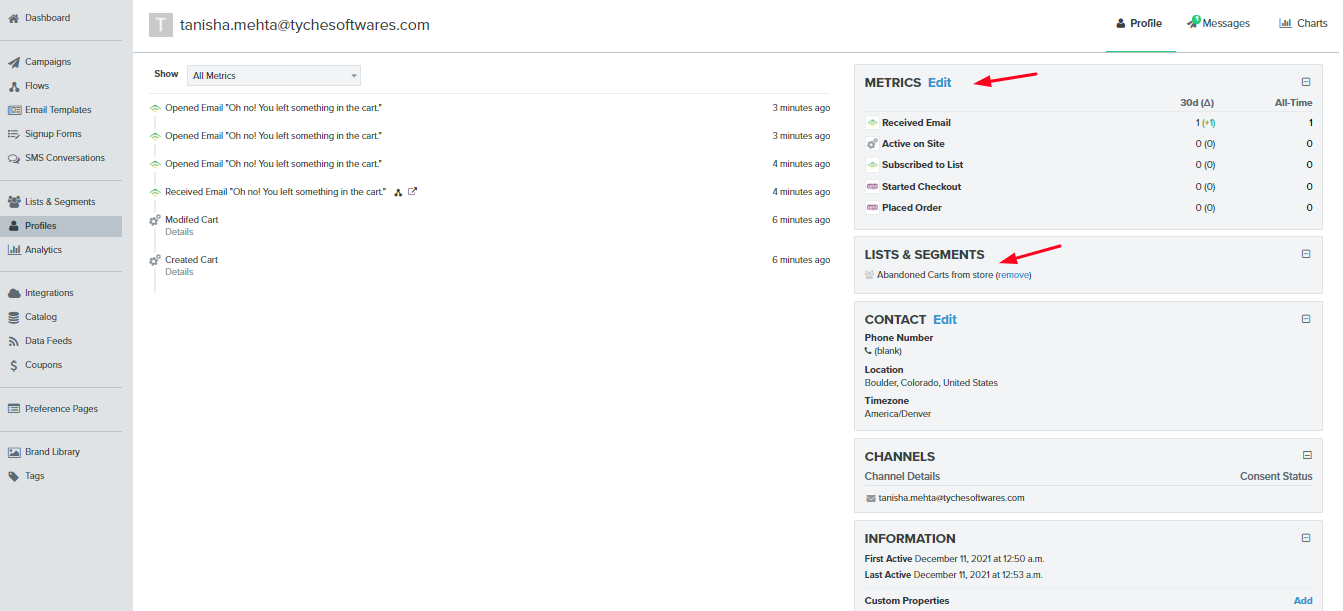Click the profile email heading at top

tap(305, 25)
